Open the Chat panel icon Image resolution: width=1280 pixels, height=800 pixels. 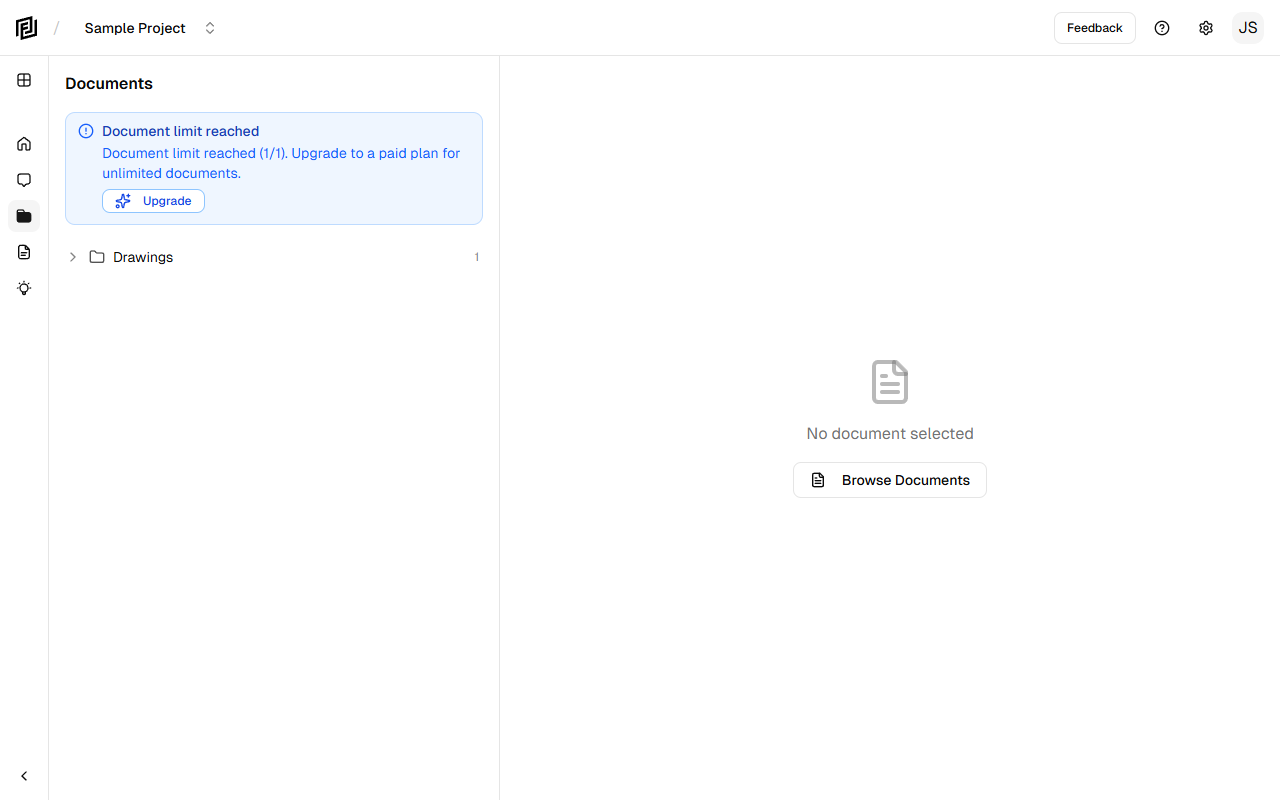[24, 180]
